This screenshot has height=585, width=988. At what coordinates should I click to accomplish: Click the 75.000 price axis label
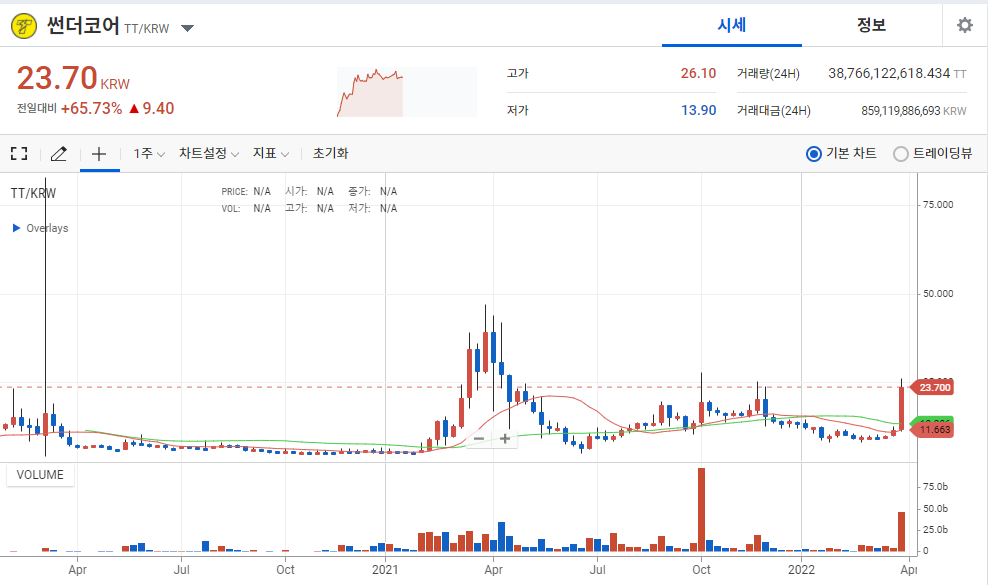pos(938,204)
